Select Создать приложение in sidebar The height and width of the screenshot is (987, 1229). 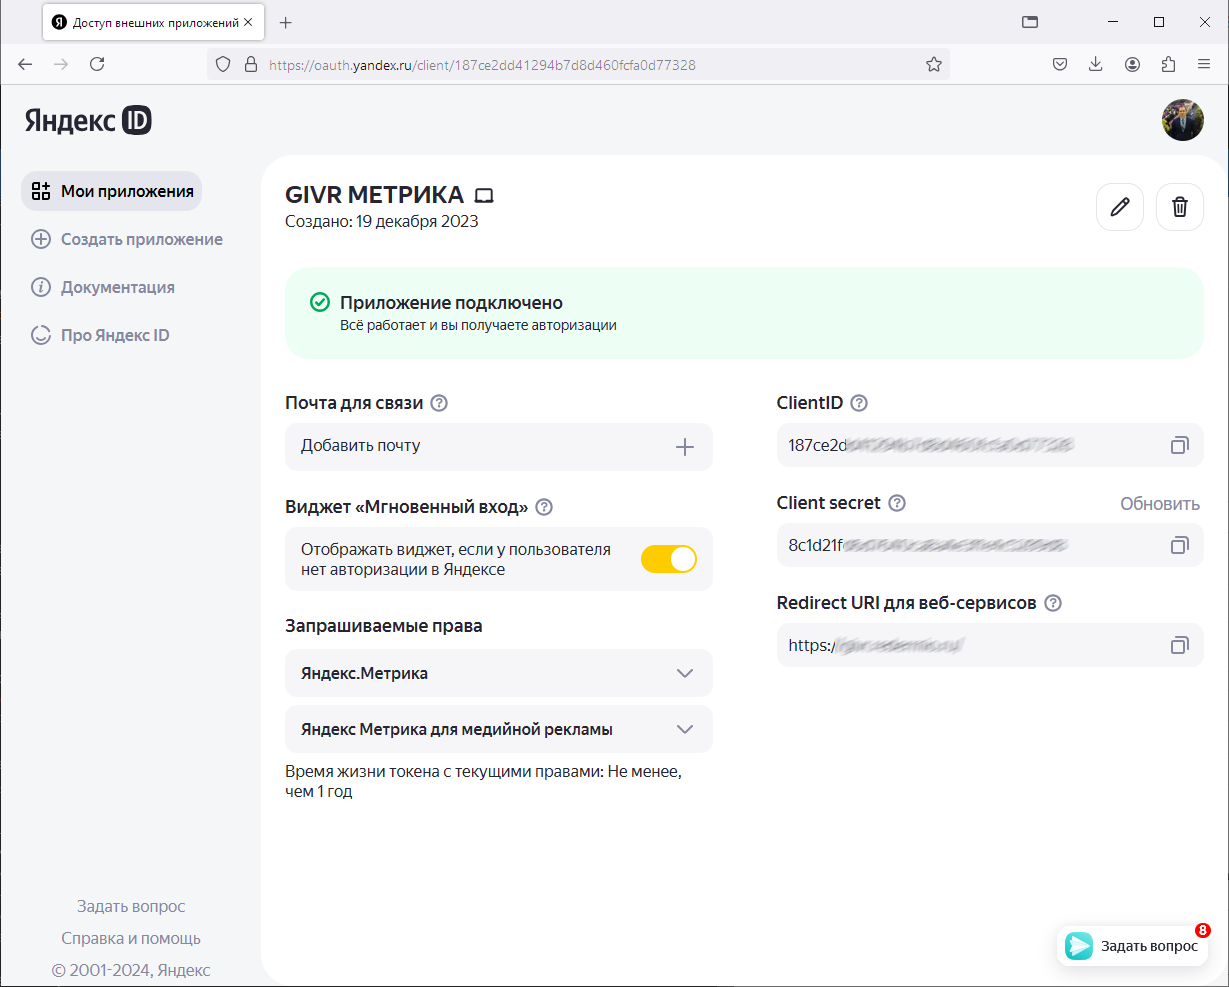point(127,239)
